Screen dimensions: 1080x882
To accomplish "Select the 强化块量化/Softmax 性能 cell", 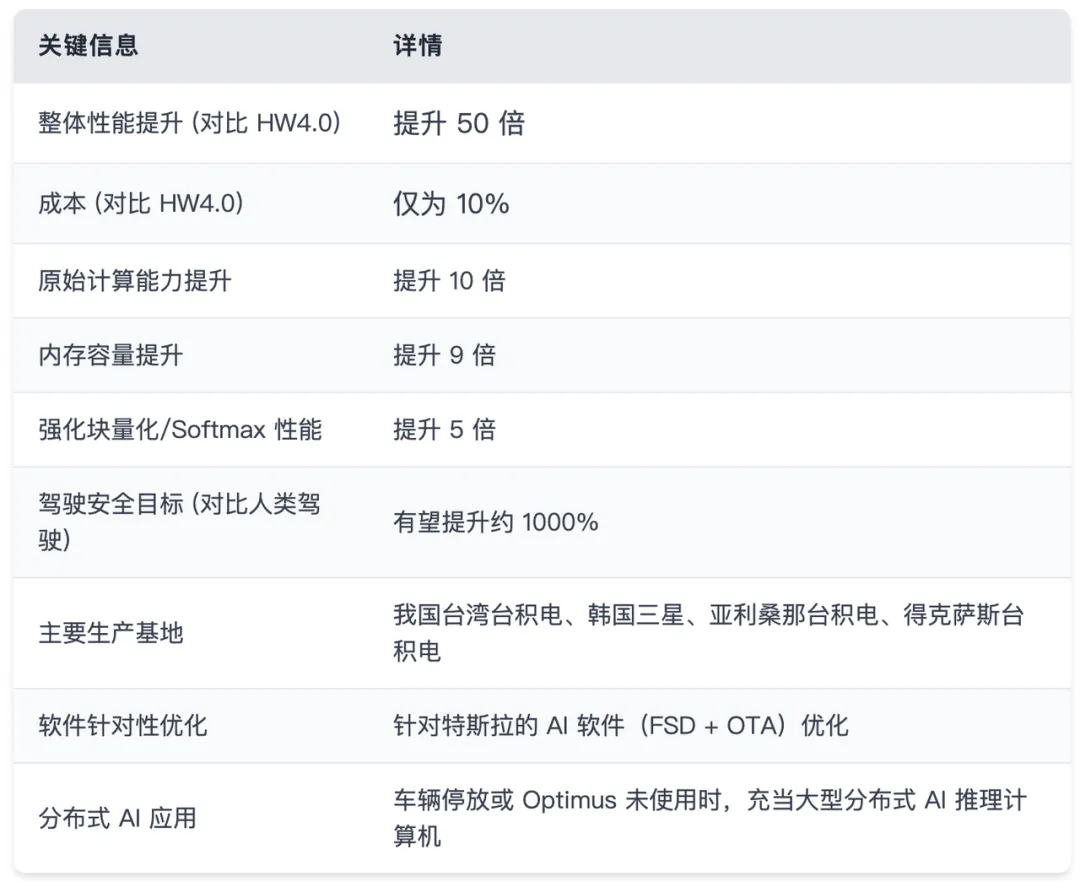I will (x=180, y=430).
